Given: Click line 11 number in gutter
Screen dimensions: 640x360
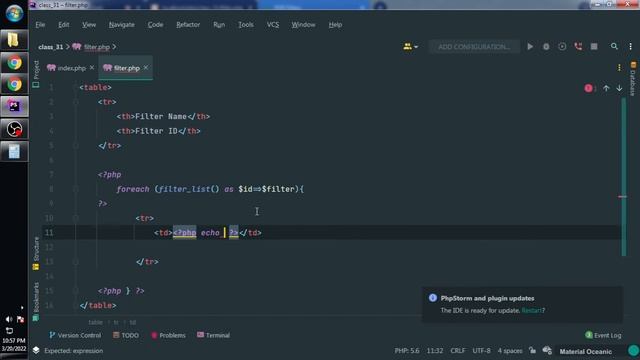Looking at the screenshot, I should pos(49,233).
